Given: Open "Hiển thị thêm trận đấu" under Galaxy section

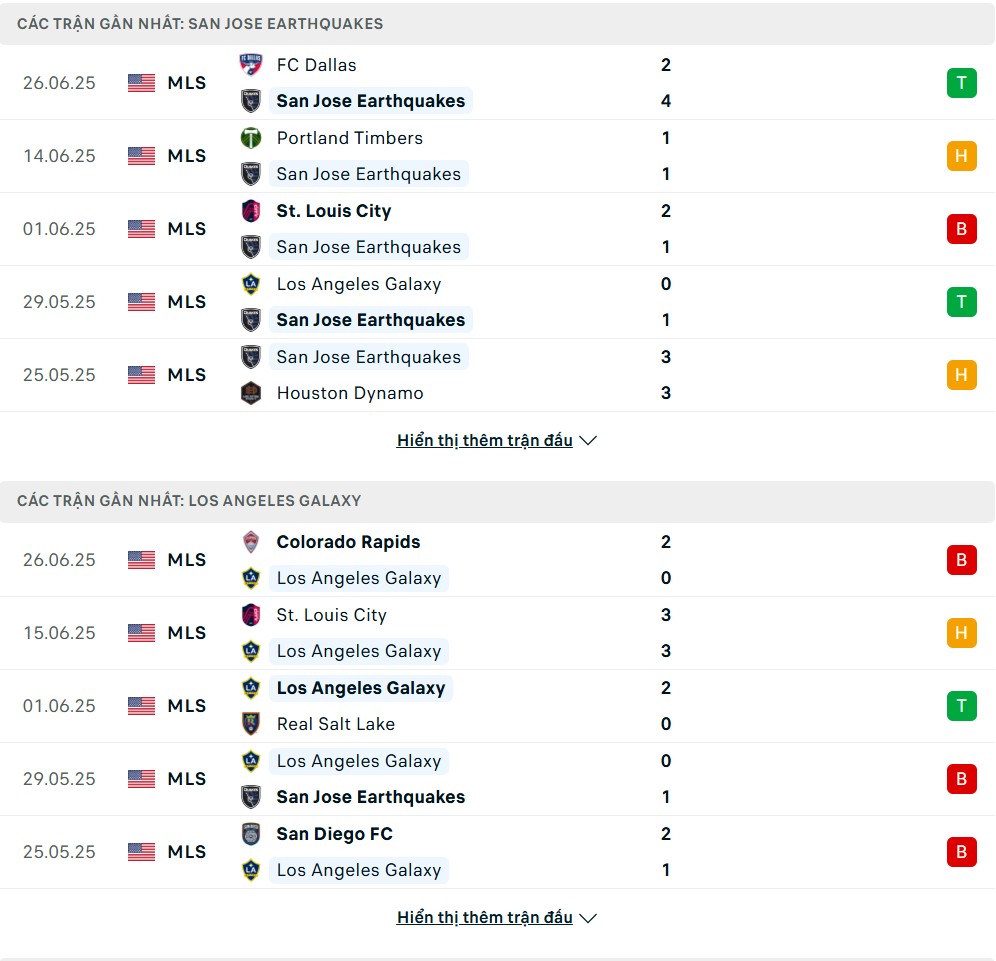Looking at the screenshot, I should [x=485, y=917].
